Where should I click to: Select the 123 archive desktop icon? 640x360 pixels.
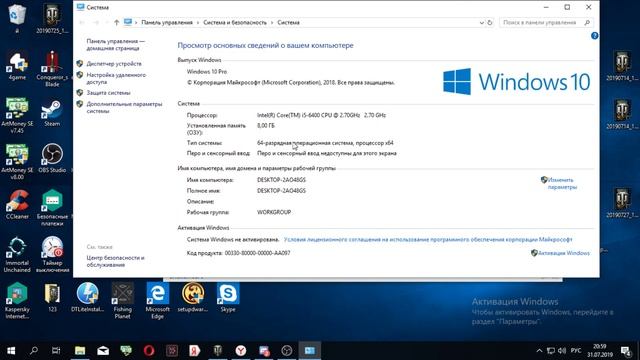pyautogui.click(x=52, y=298)
